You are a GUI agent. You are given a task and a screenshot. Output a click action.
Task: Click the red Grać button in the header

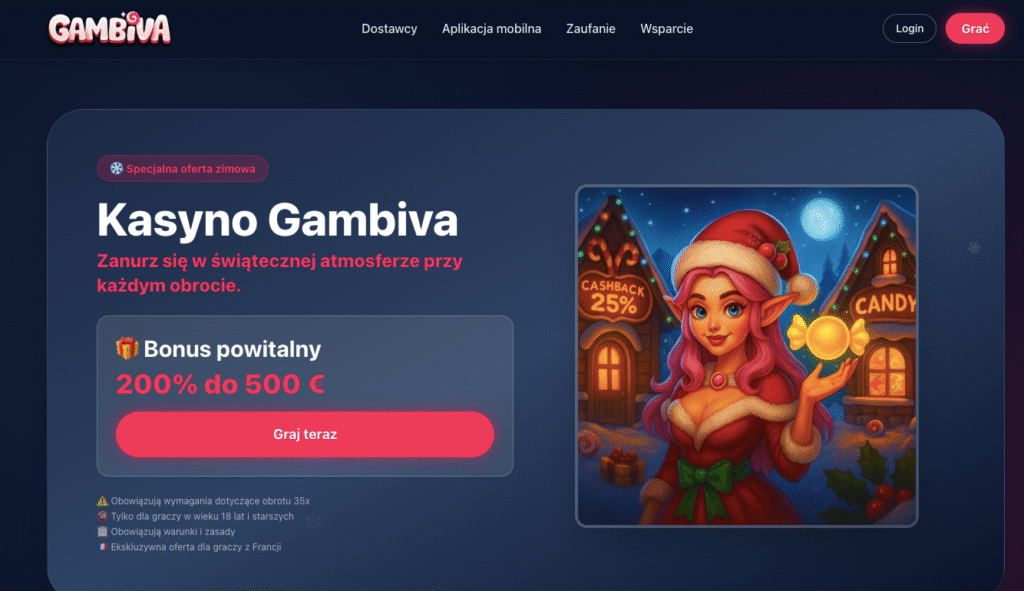[x=975, y=29]
